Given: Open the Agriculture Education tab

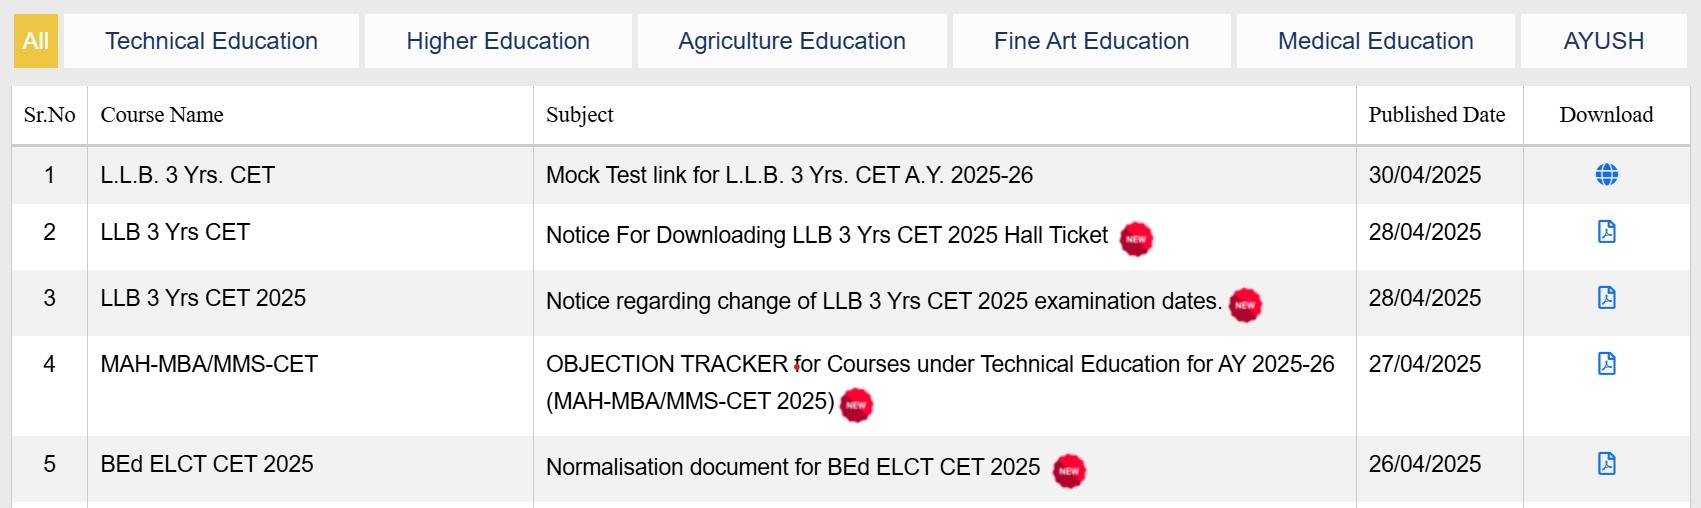Looking at the screenshot, I should coord(791,41).
